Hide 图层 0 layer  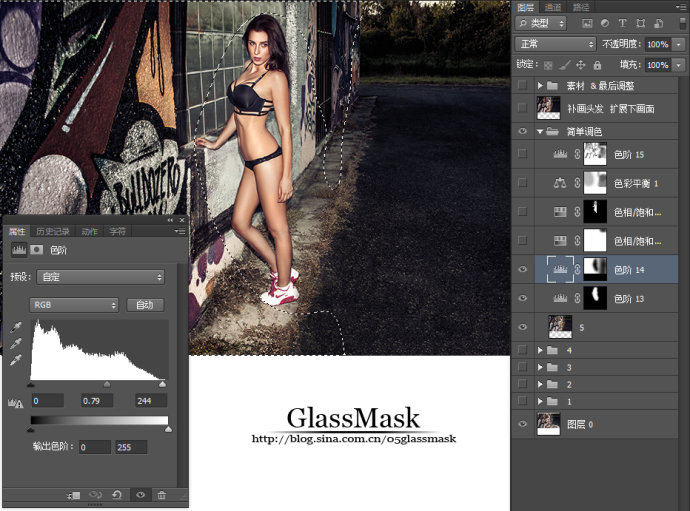tap(522, 424)
